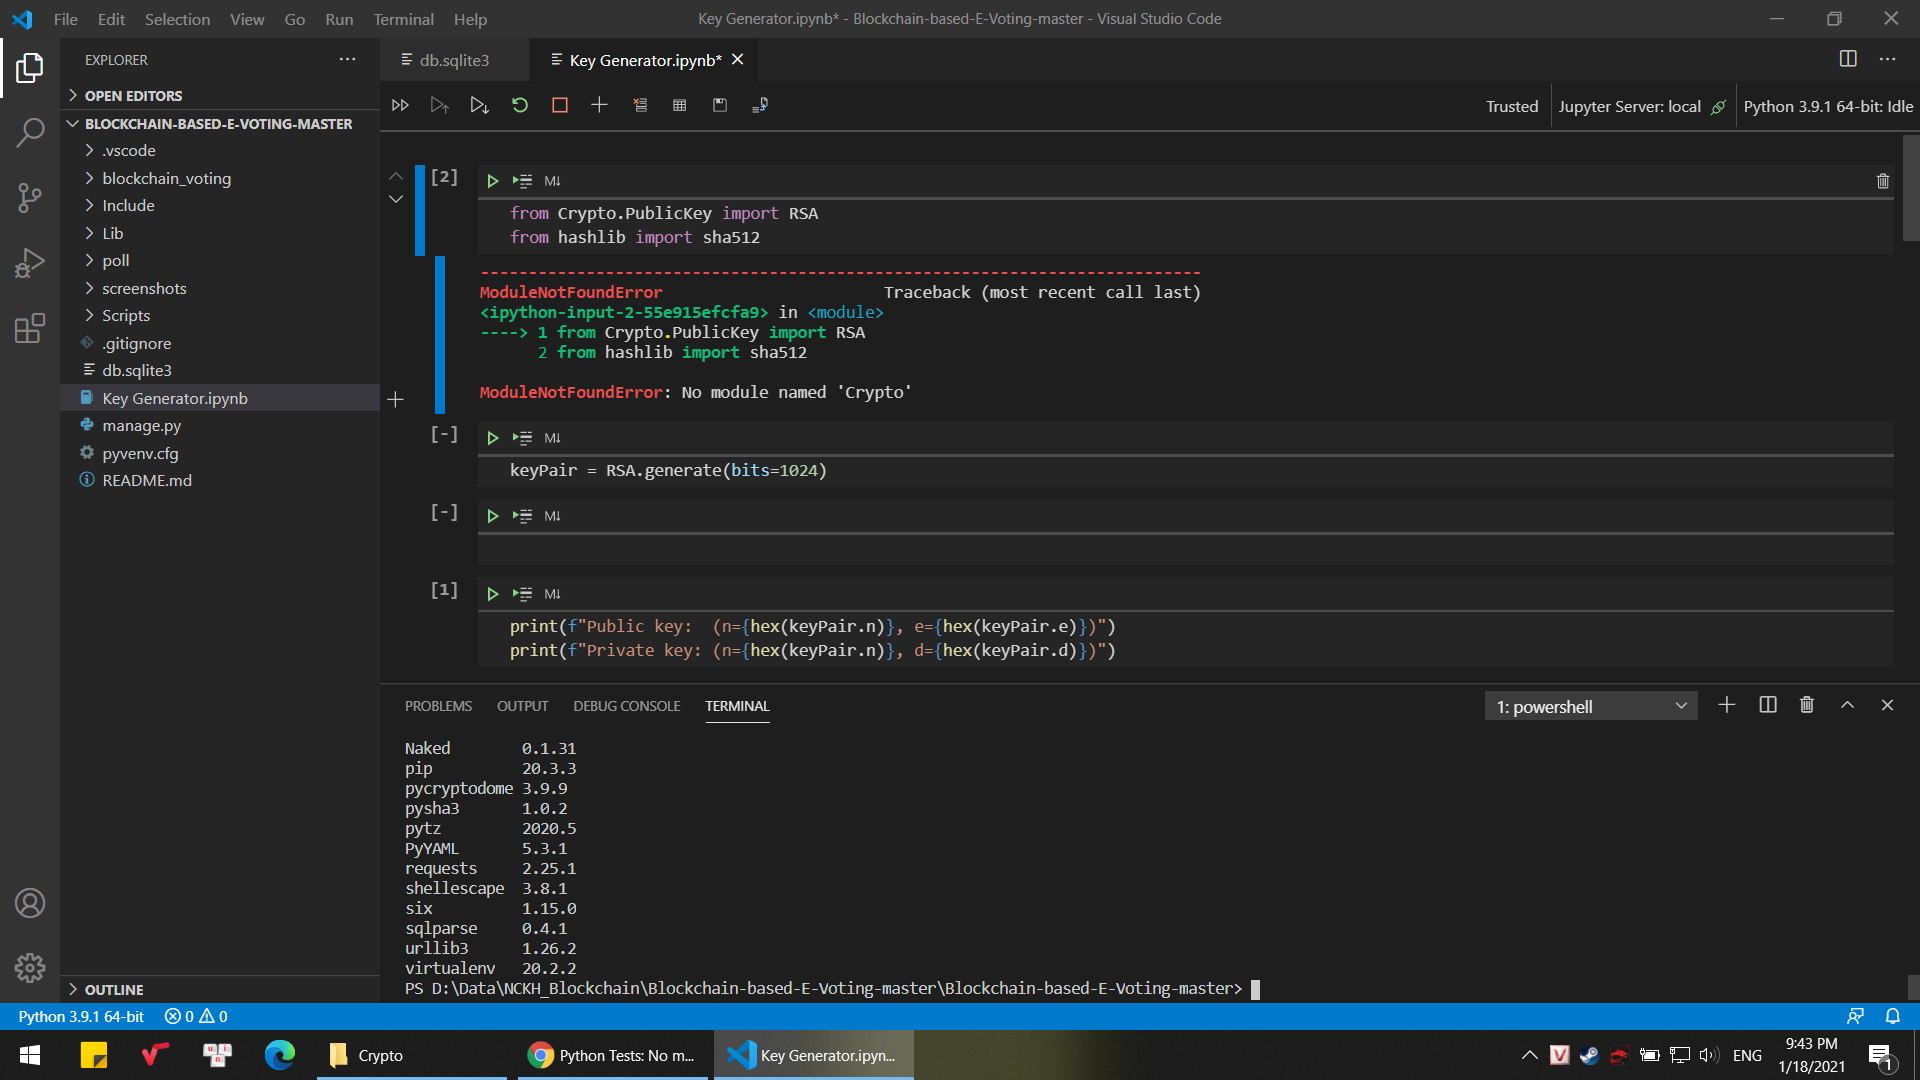The width and height of the screenshot is (1920, 1080).
Task: Click the Interrupt Kernel stop button
Action: [559, 104]
